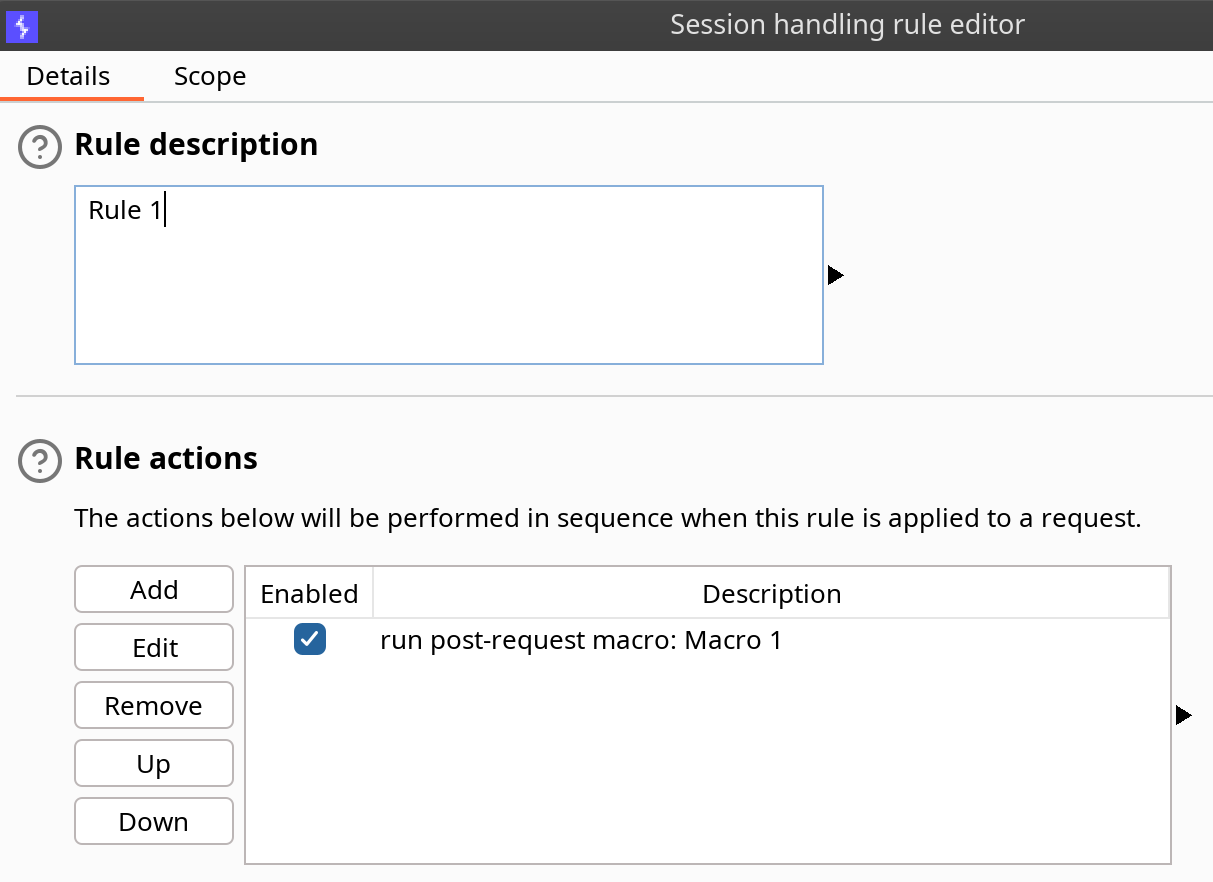This screenshot has height=882, width=1213.
Task: Move the action Down in sequence
Action: tap(154, 822)
